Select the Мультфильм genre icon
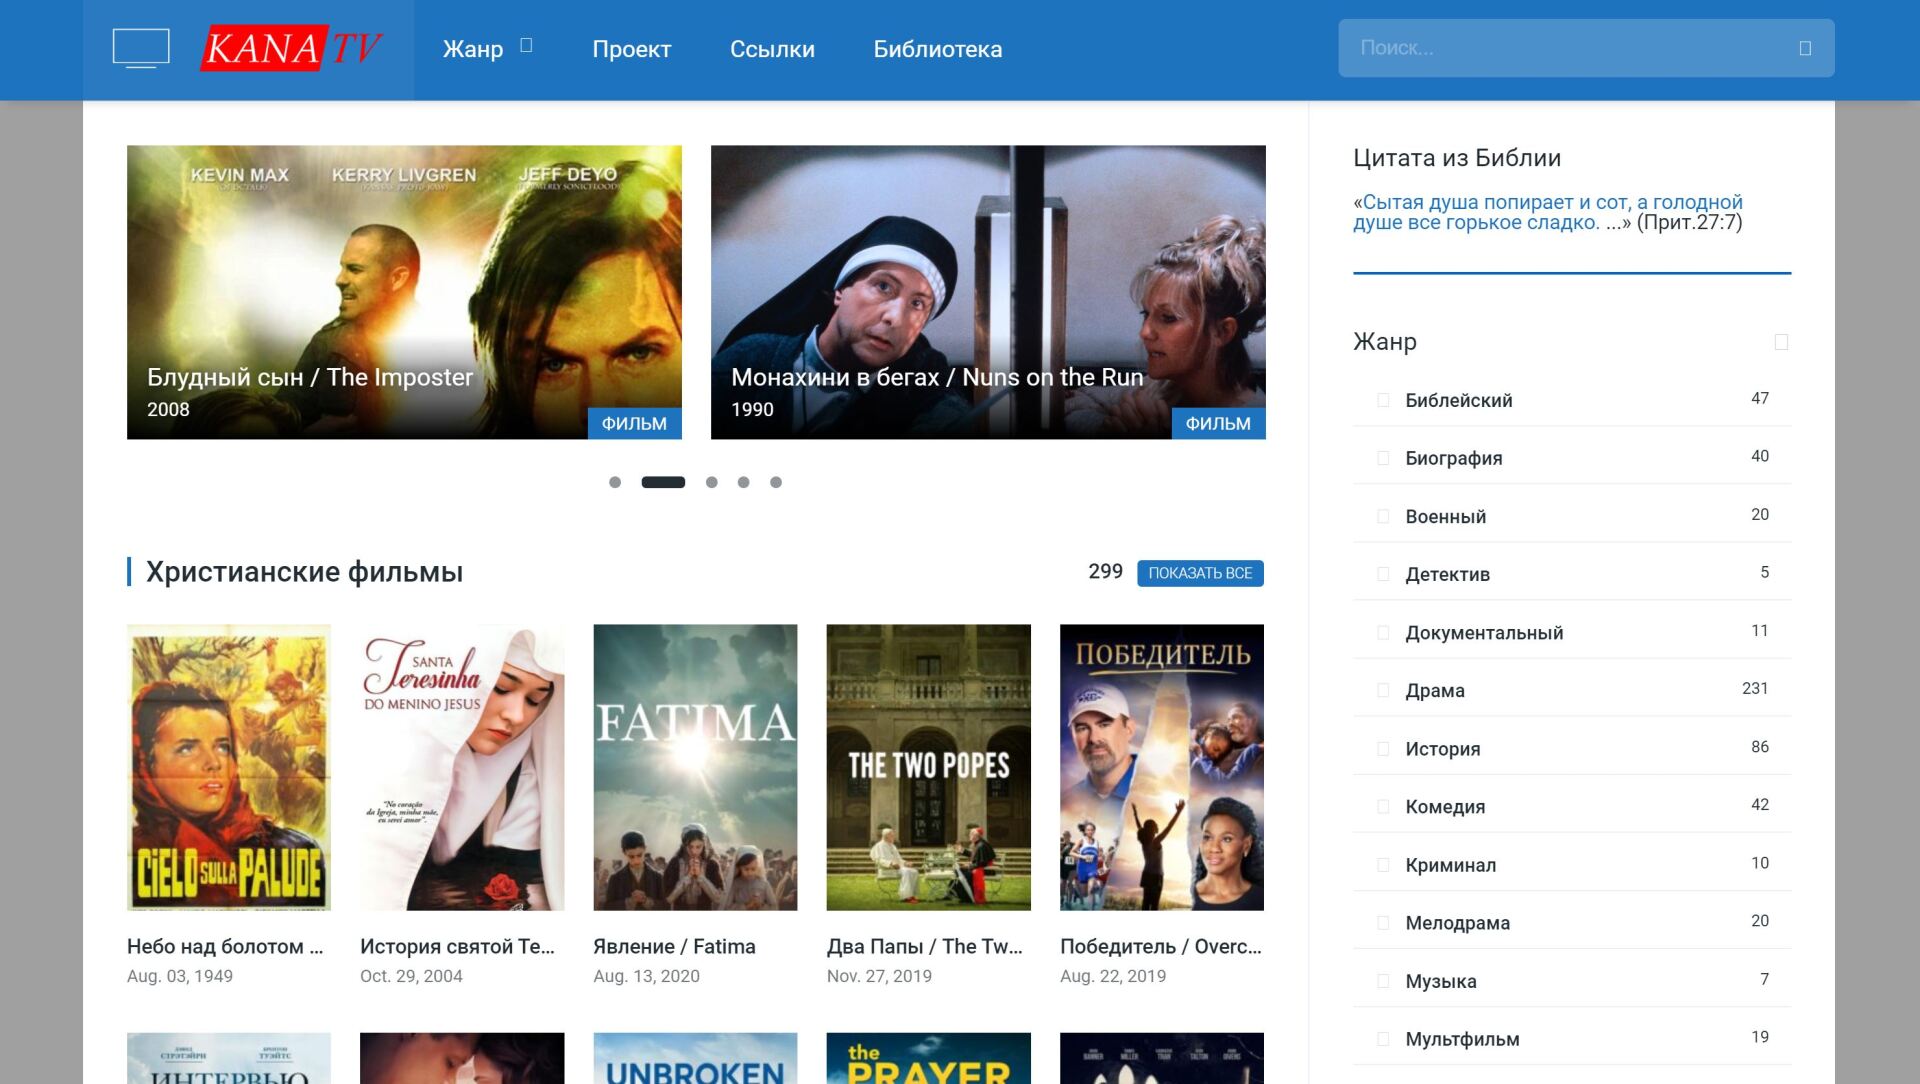This screenshot has height=1084, width=1920. tap(1383, 1039)
